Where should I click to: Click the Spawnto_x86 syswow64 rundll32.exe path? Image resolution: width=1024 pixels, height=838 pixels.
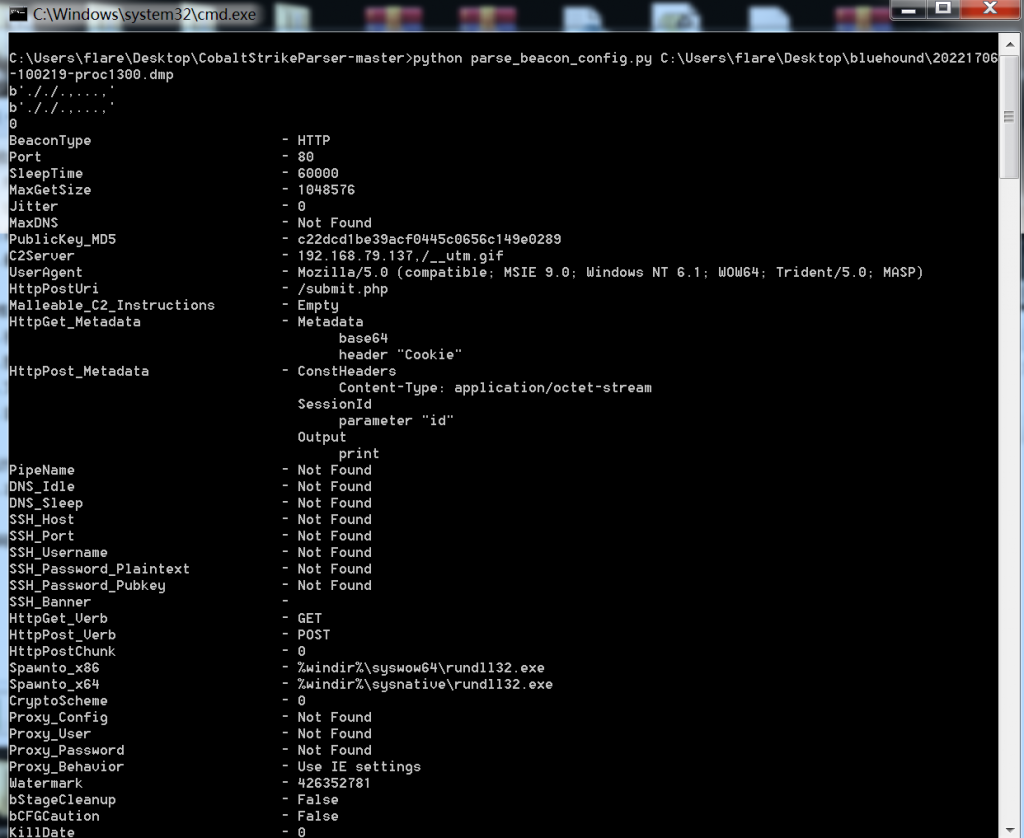[x=421, y=668]
